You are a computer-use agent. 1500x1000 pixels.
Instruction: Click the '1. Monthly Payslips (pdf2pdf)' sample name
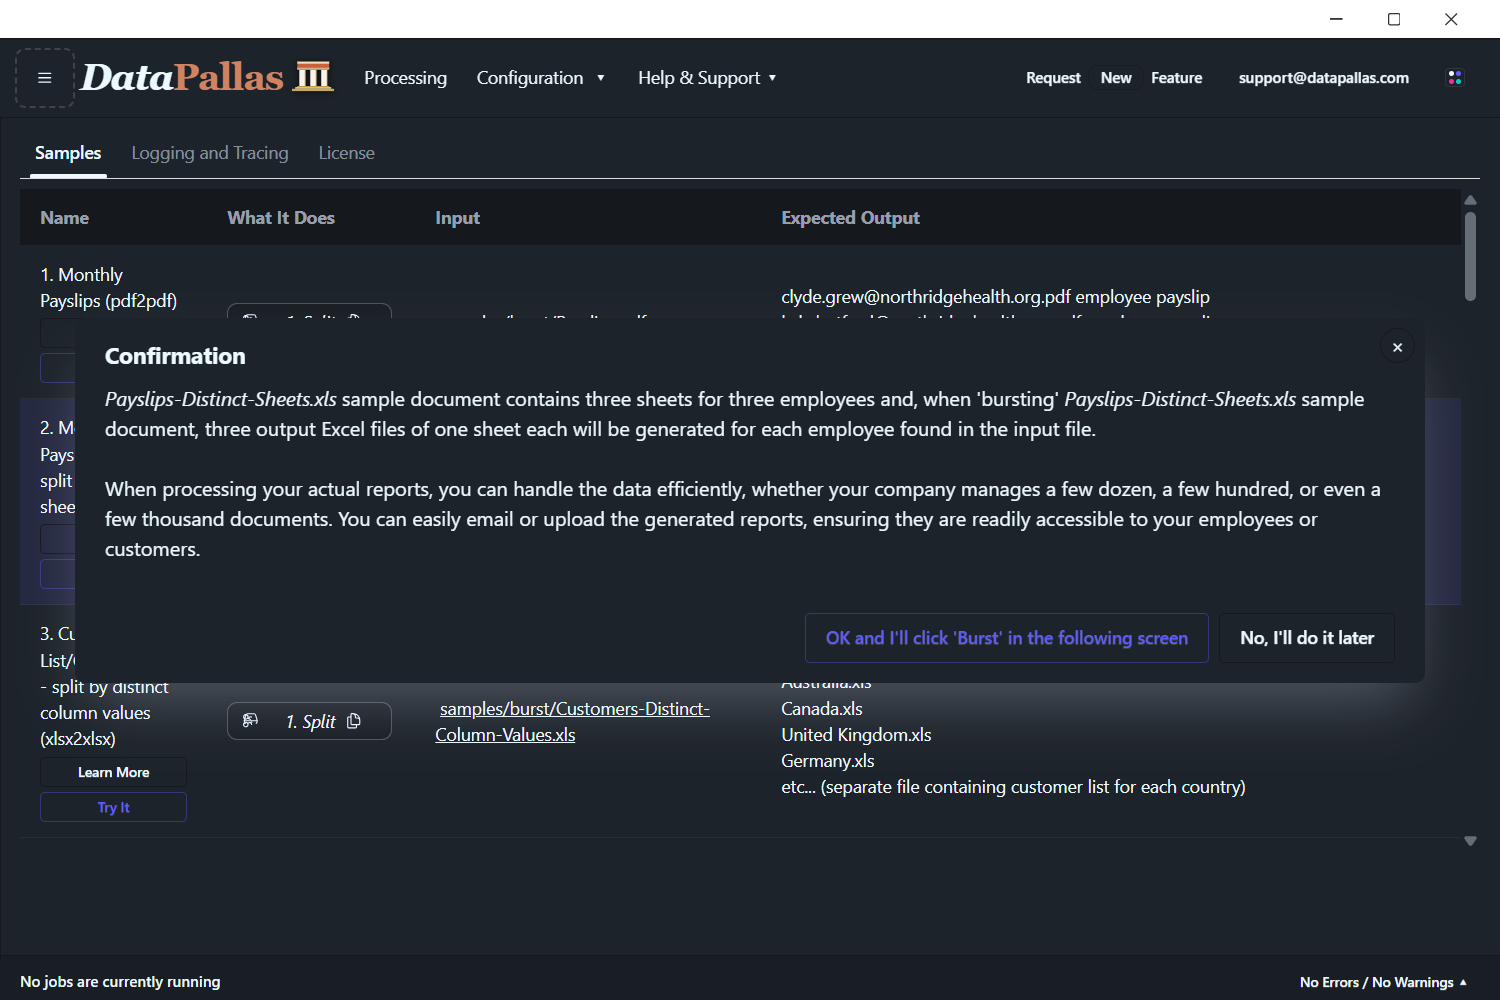point(109,288)
